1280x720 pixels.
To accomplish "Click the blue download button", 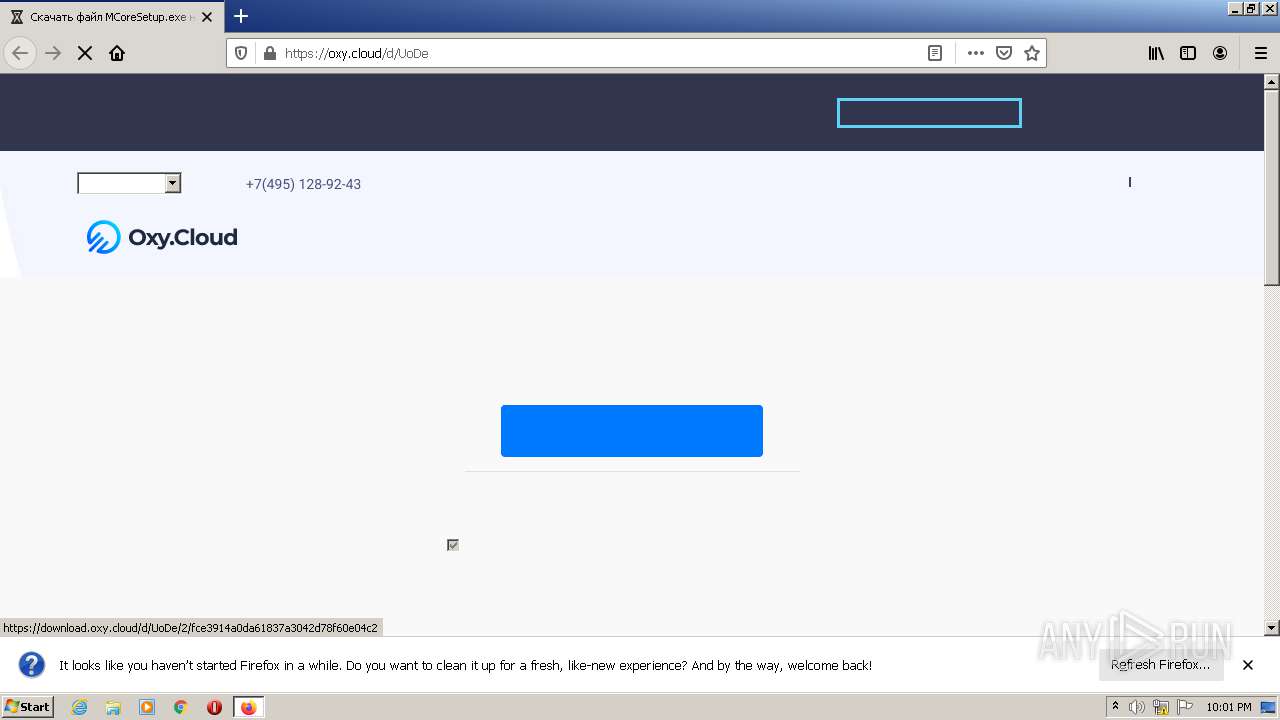I will (632, 431).
